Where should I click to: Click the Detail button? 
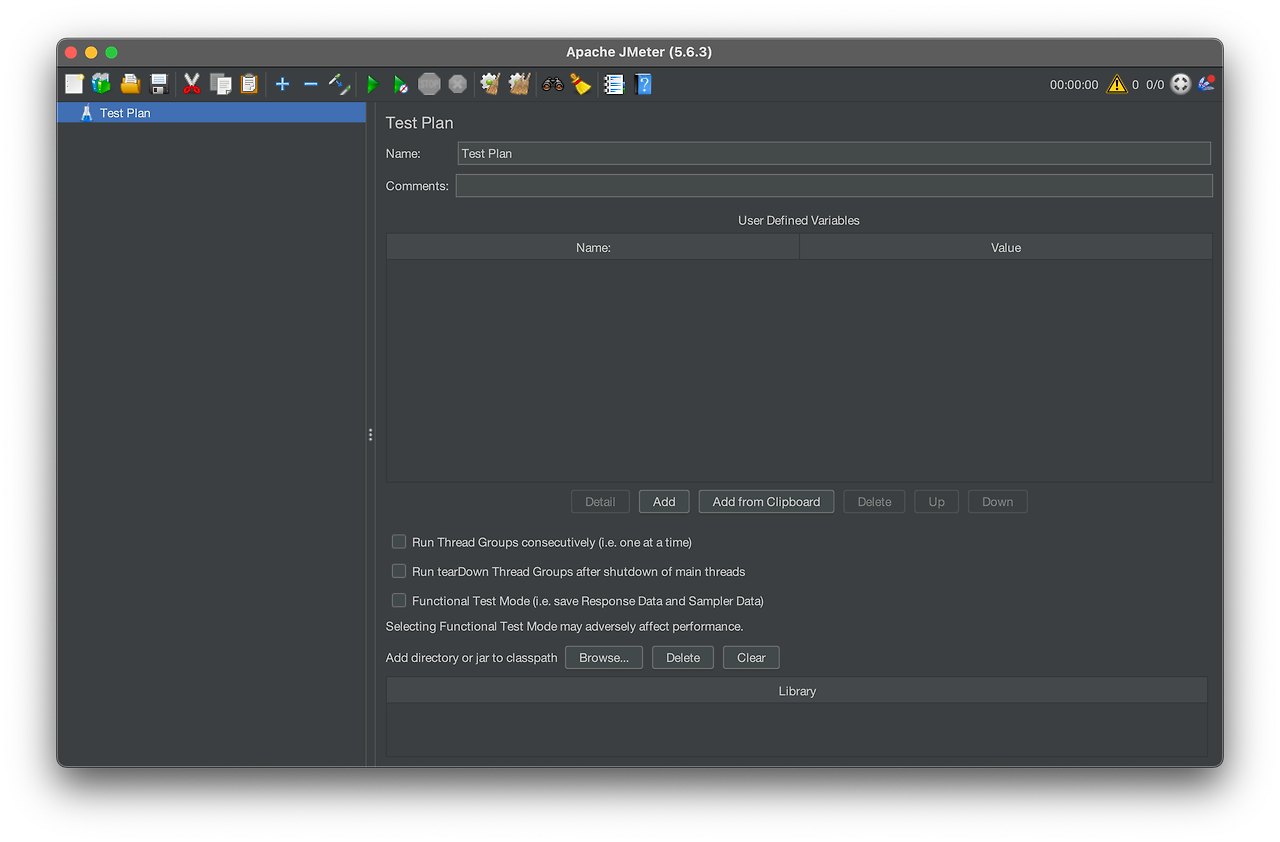click(600, 502)
